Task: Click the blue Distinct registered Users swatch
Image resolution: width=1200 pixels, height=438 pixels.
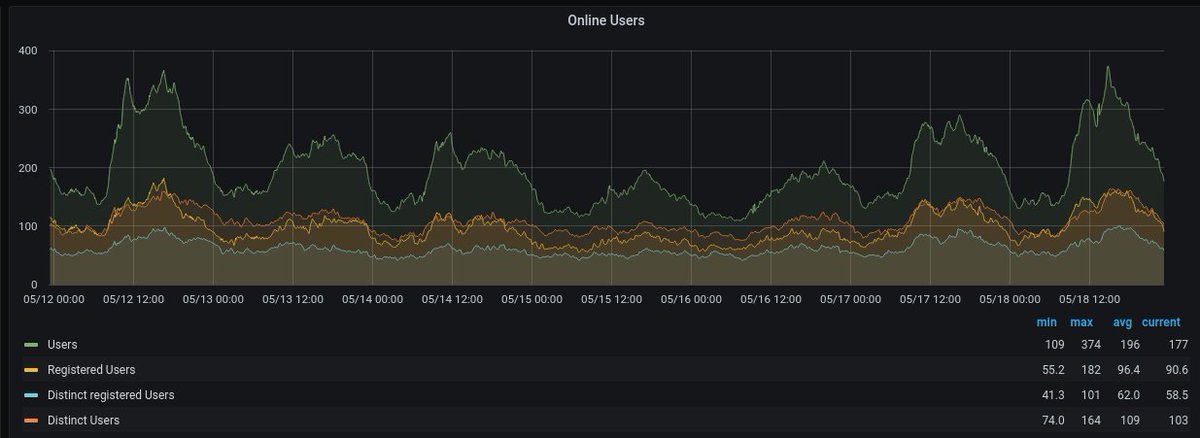Action: pos(31,395)
